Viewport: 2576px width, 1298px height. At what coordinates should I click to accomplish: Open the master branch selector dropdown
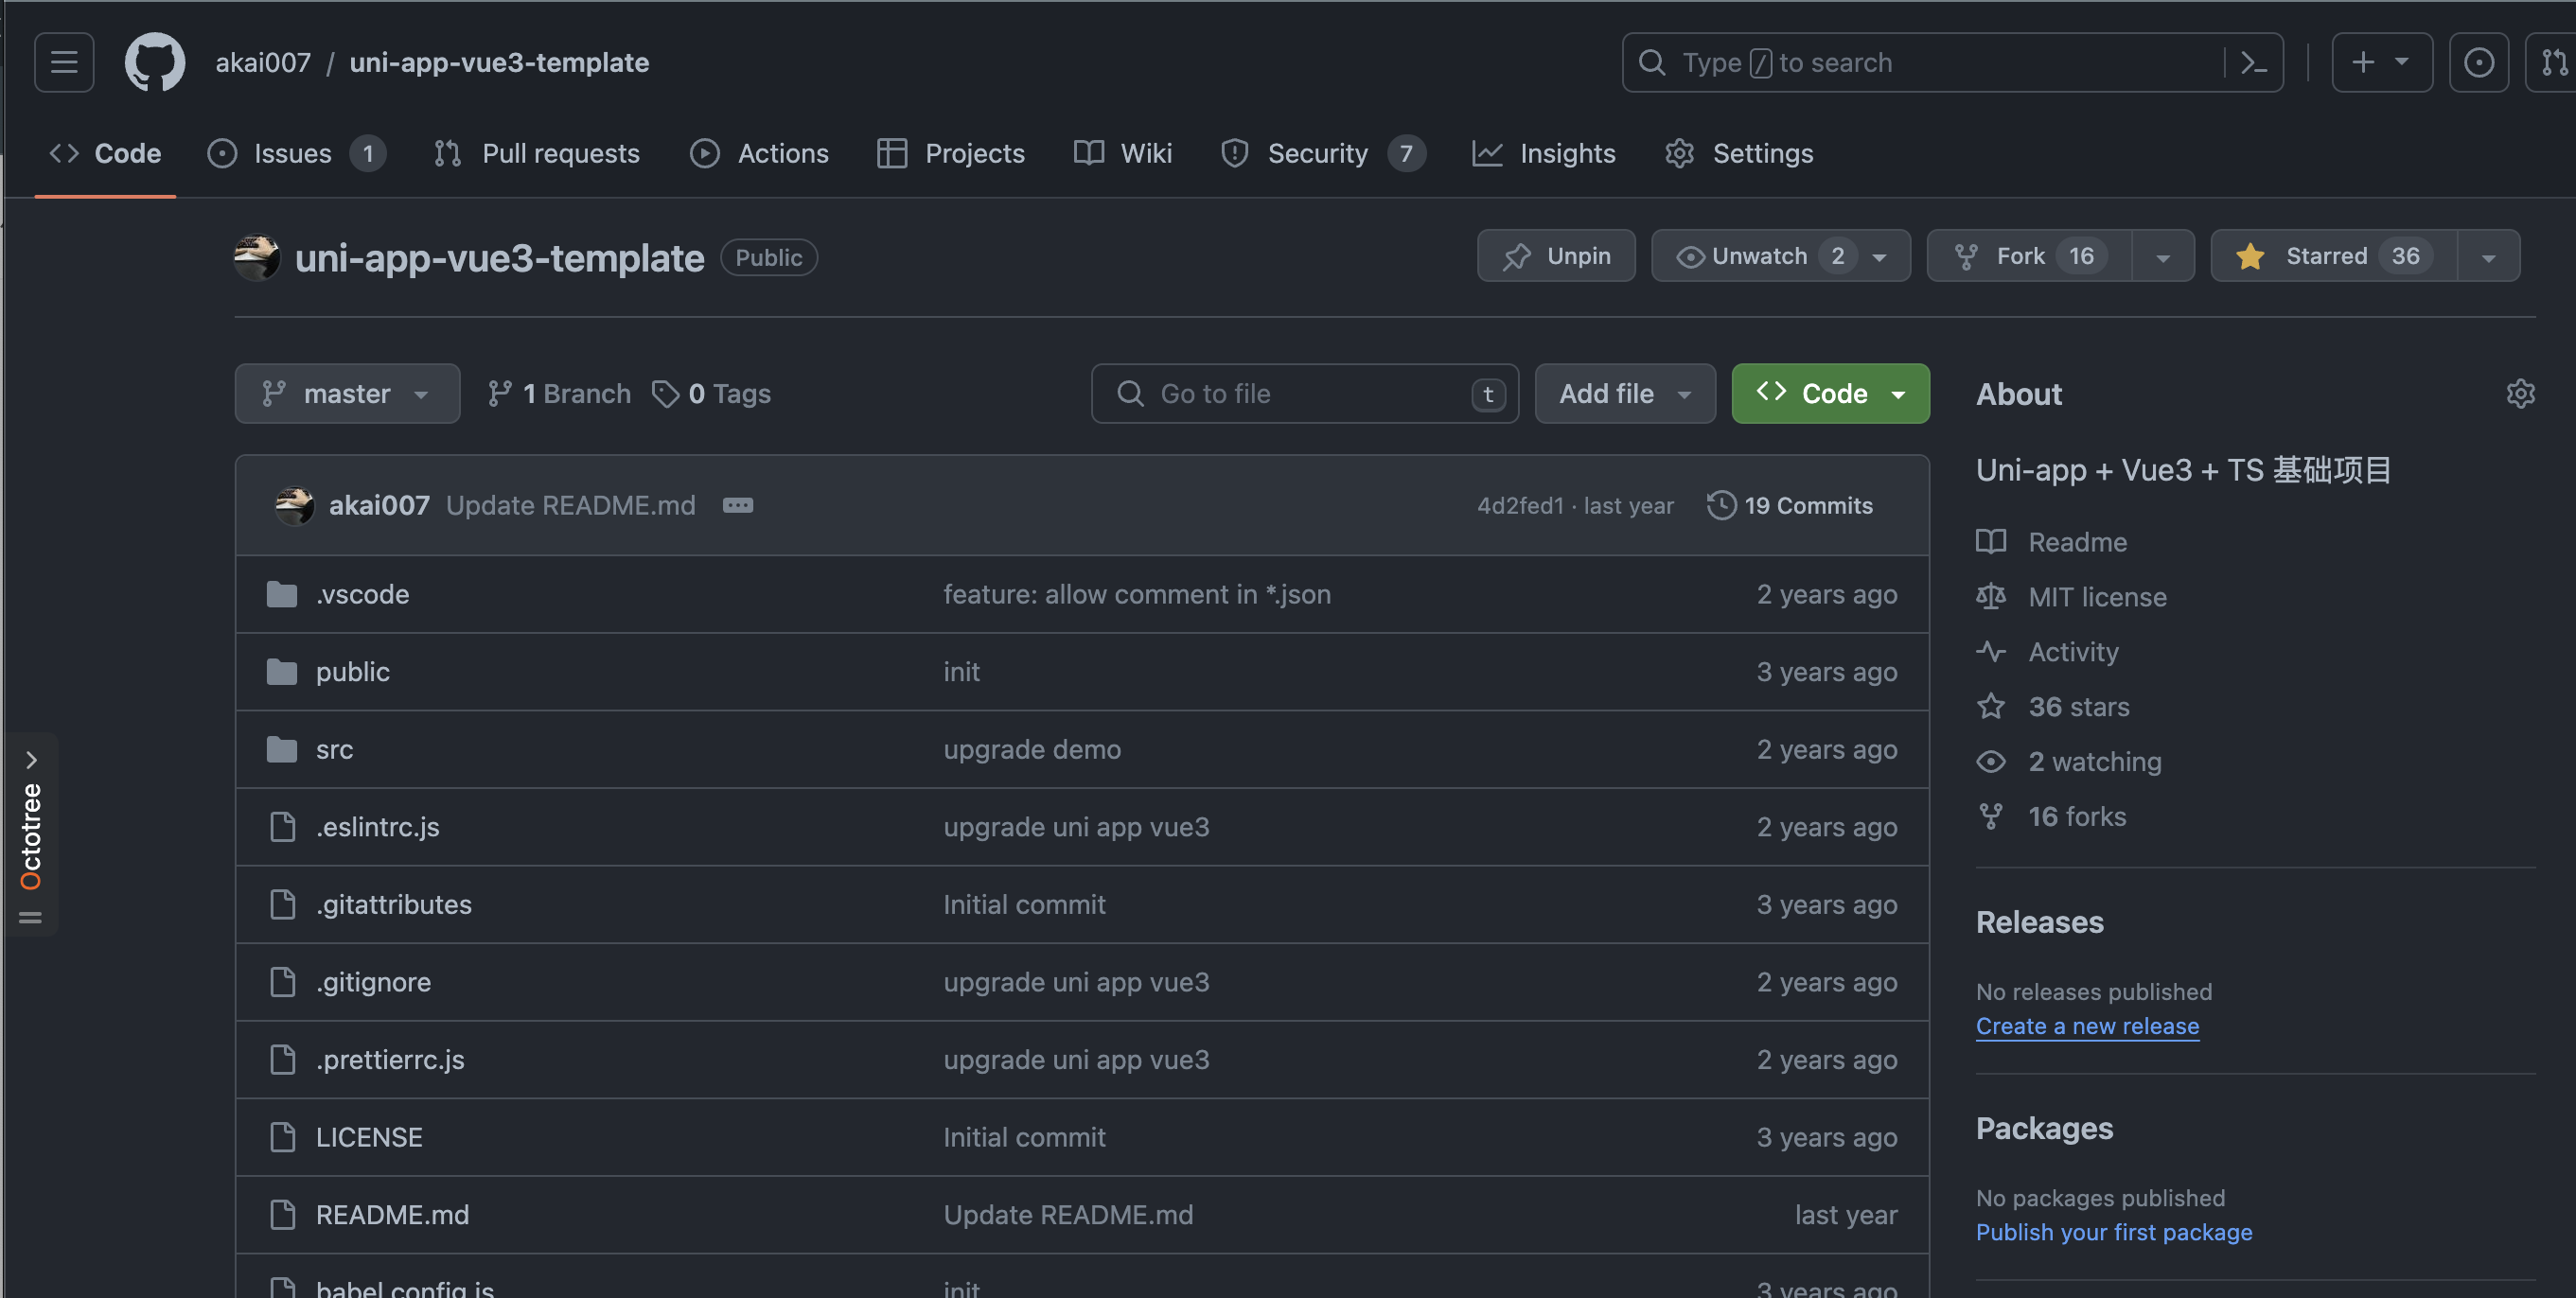[x=347, y=393]
